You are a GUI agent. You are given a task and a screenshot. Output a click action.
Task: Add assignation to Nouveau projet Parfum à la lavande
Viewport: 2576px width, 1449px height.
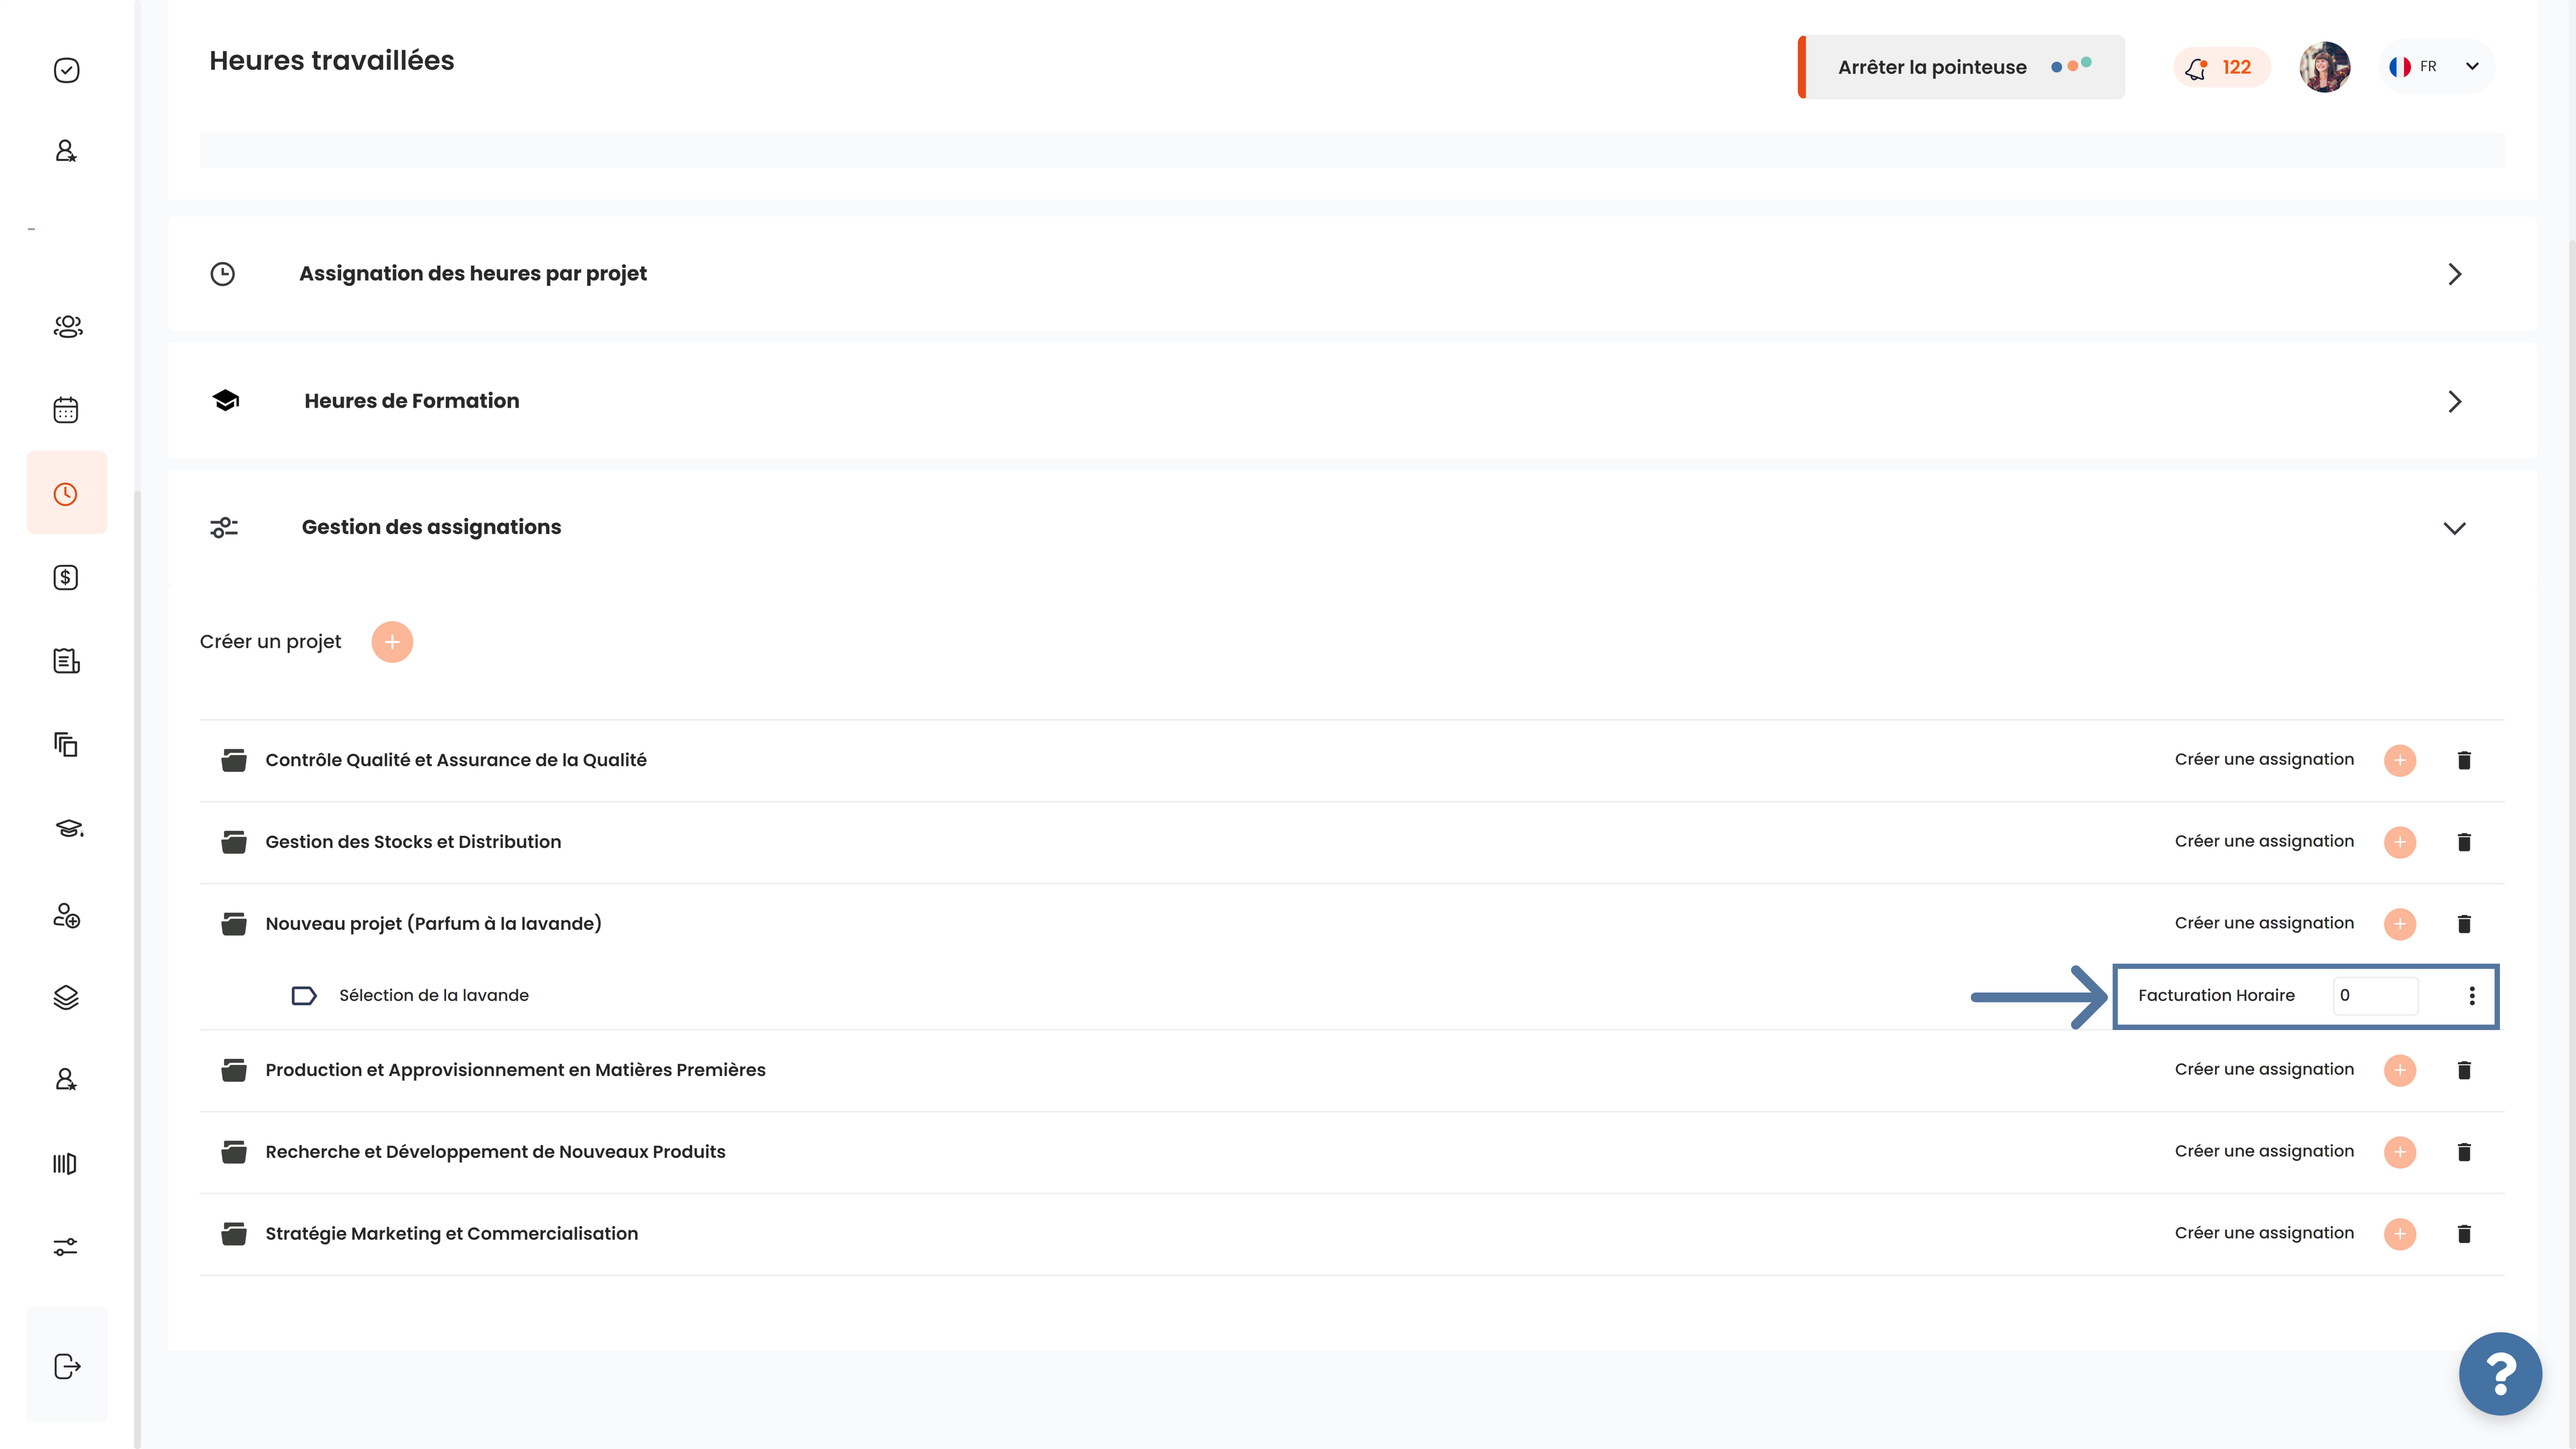coord(2400,924)
